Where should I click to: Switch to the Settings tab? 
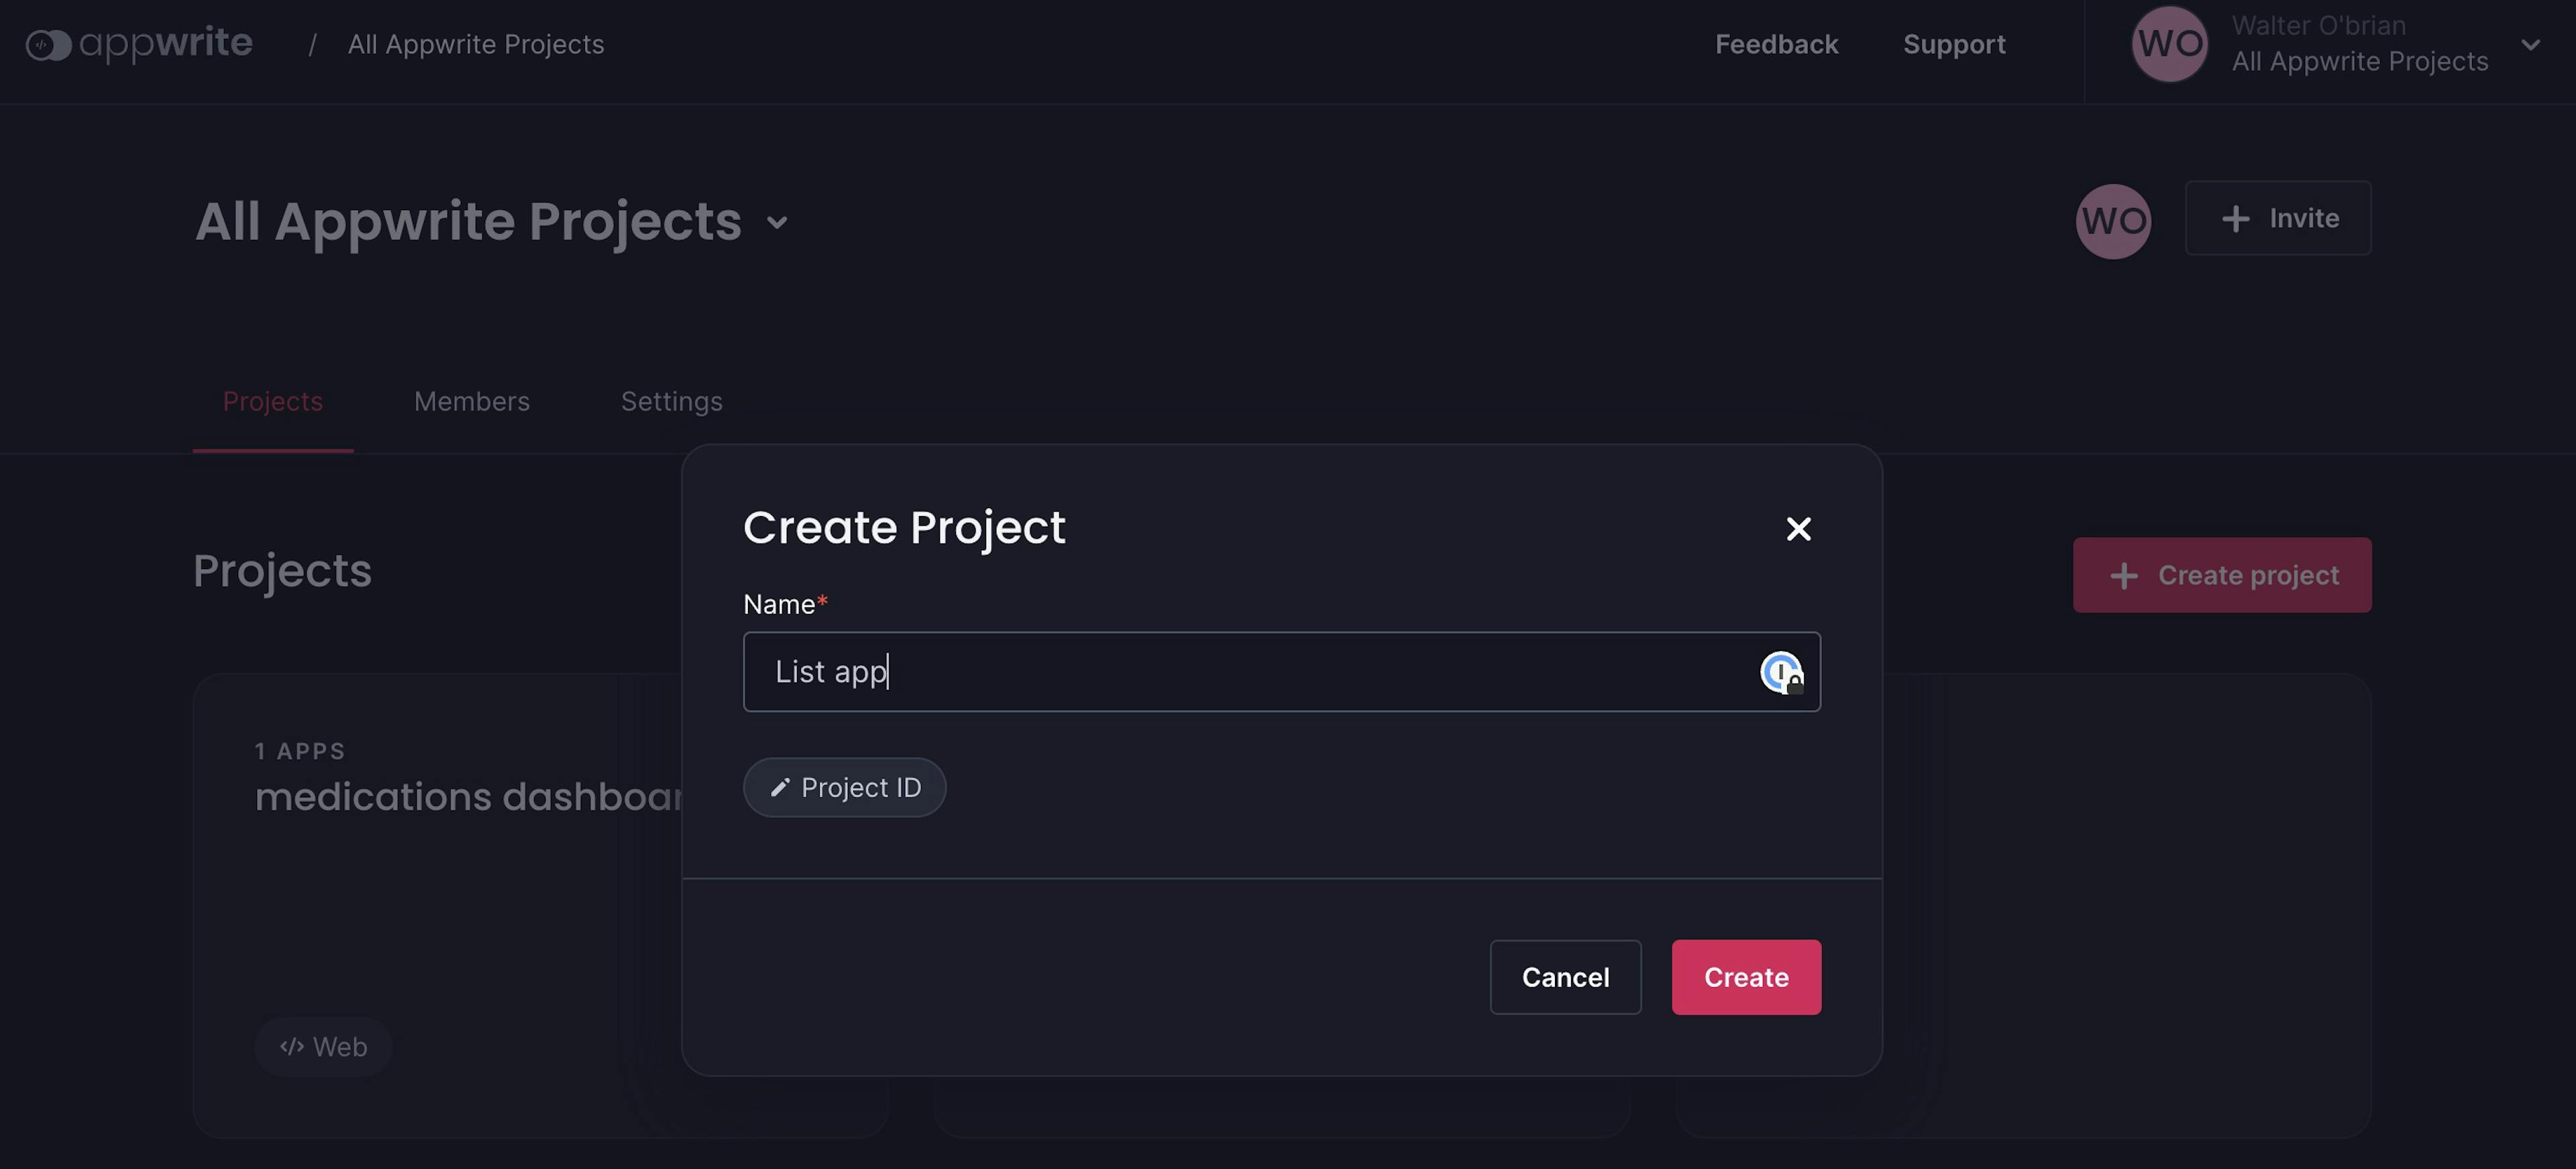tap(671, 401)
